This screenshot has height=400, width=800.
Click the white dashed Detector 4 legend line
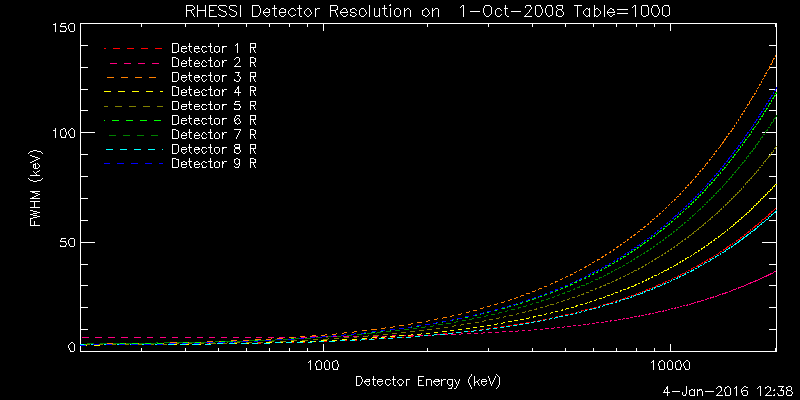tap(133, 91)
